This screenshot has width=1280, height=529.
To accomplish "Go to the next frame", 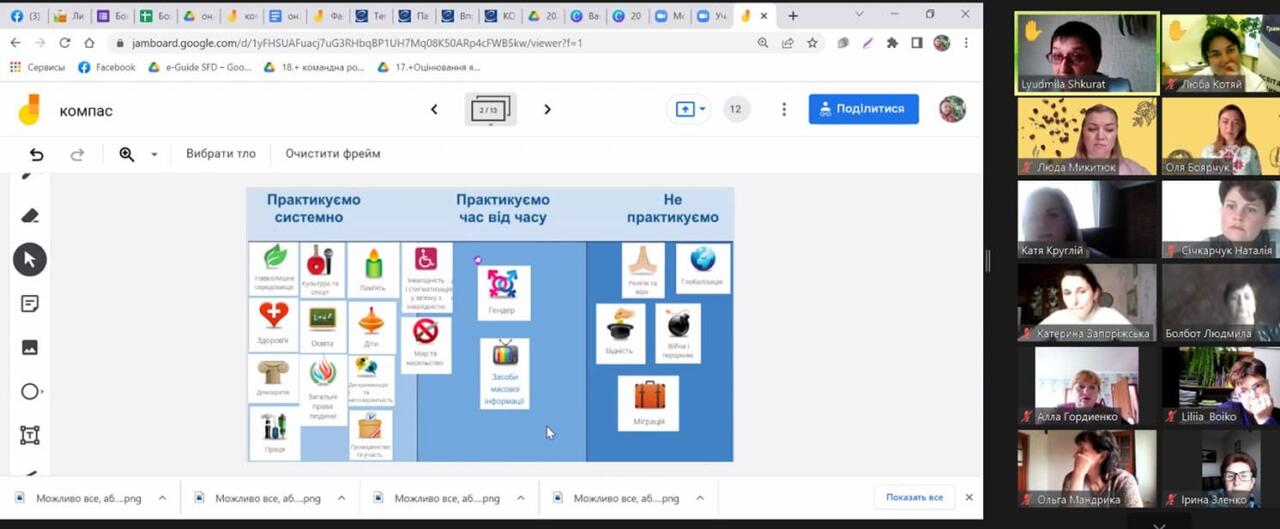I will 547,109.
